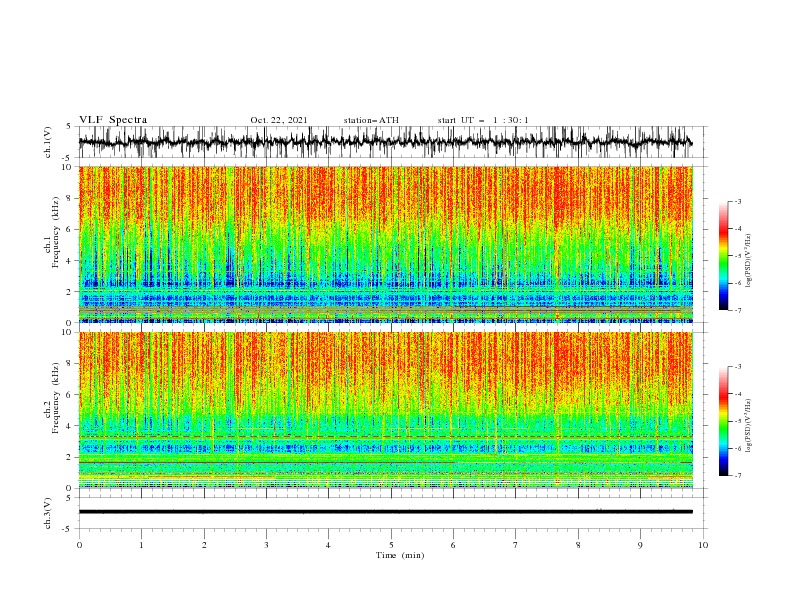Click the "-5" tick on ch.2 color bar

[x=737, y=421]
